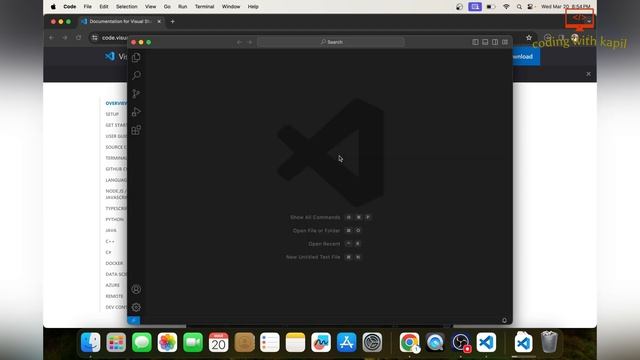Dismiss the website banner with X
This screenshot has height=360, width=640.
click(x=589, y=74)
